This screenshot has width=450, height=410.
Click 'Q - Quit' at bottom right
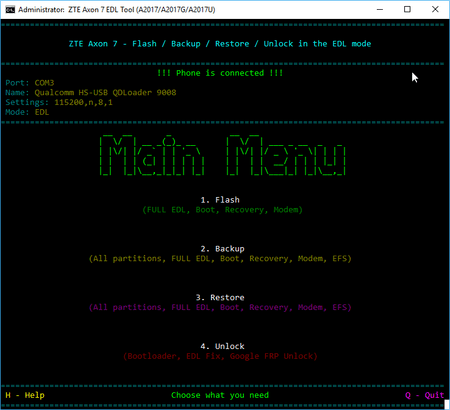pyautogui.click(x=424, y=395)
